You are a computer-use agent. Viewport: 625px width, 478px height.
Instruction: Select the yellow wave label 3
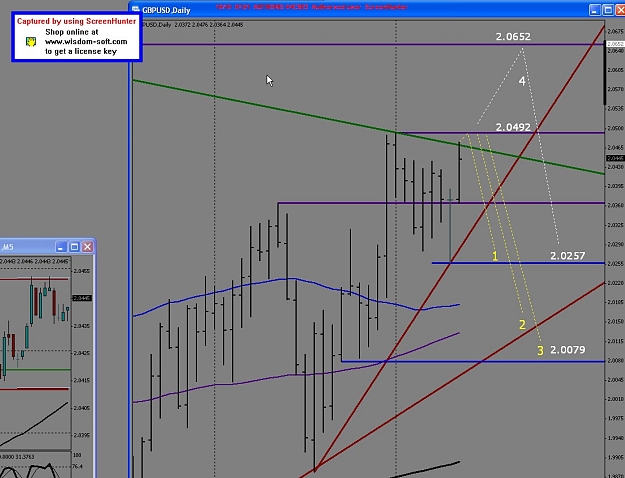[540, 350]
